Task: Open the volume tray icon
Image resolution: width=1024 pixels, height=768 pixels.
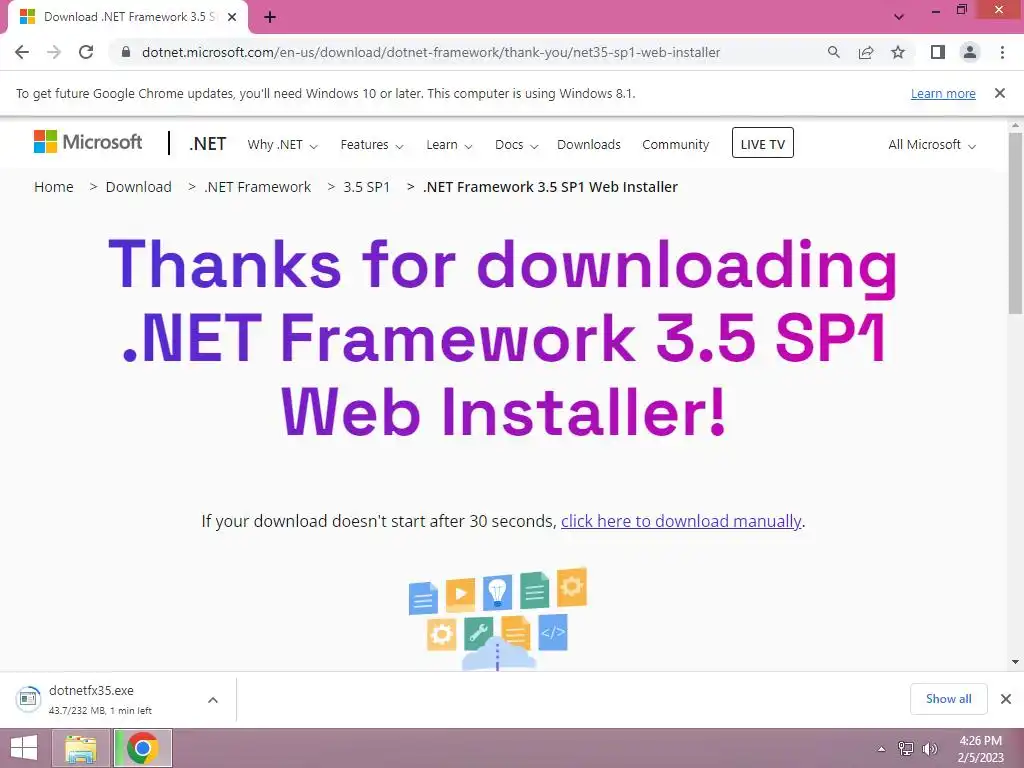Action: tap(929, 749)
